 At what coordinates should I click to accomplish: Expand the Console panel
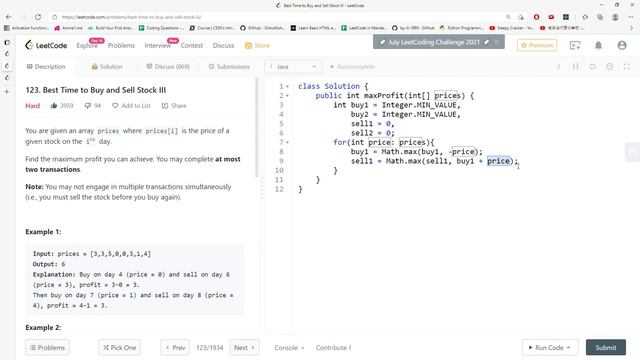pyautogui.click(x=289, y=347)
